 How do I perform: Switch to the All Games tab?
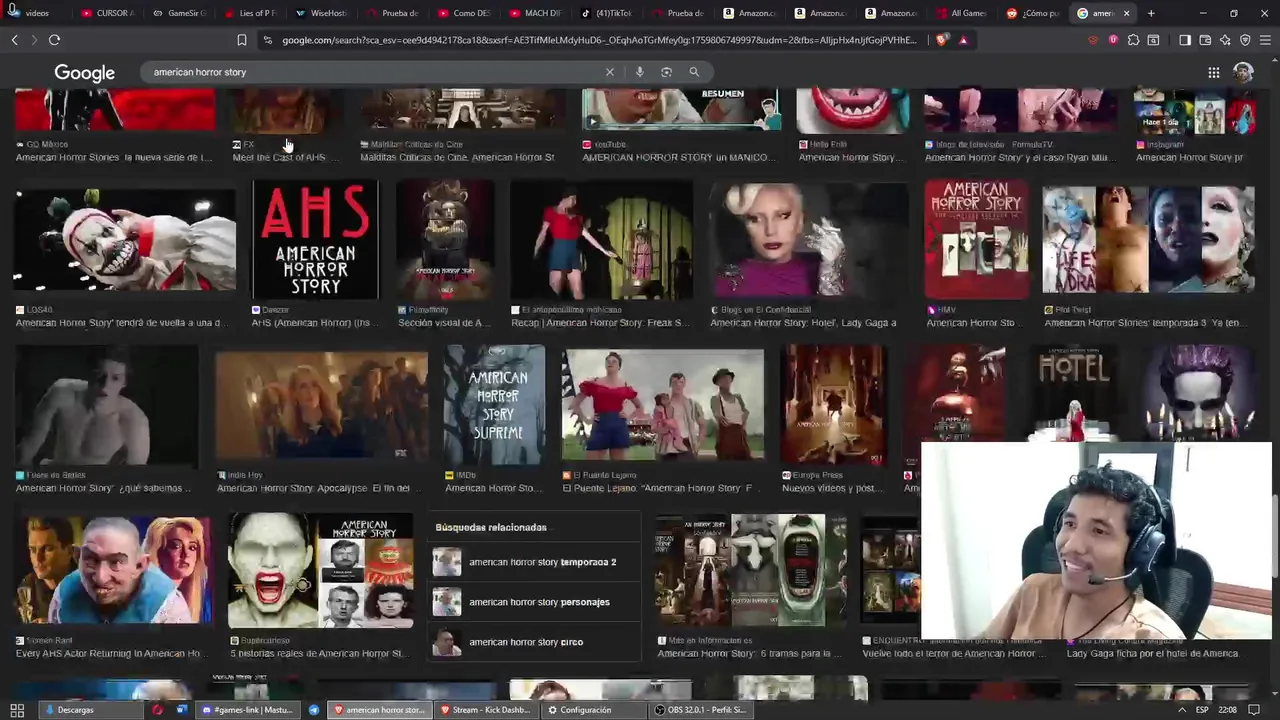click(962, 13)
